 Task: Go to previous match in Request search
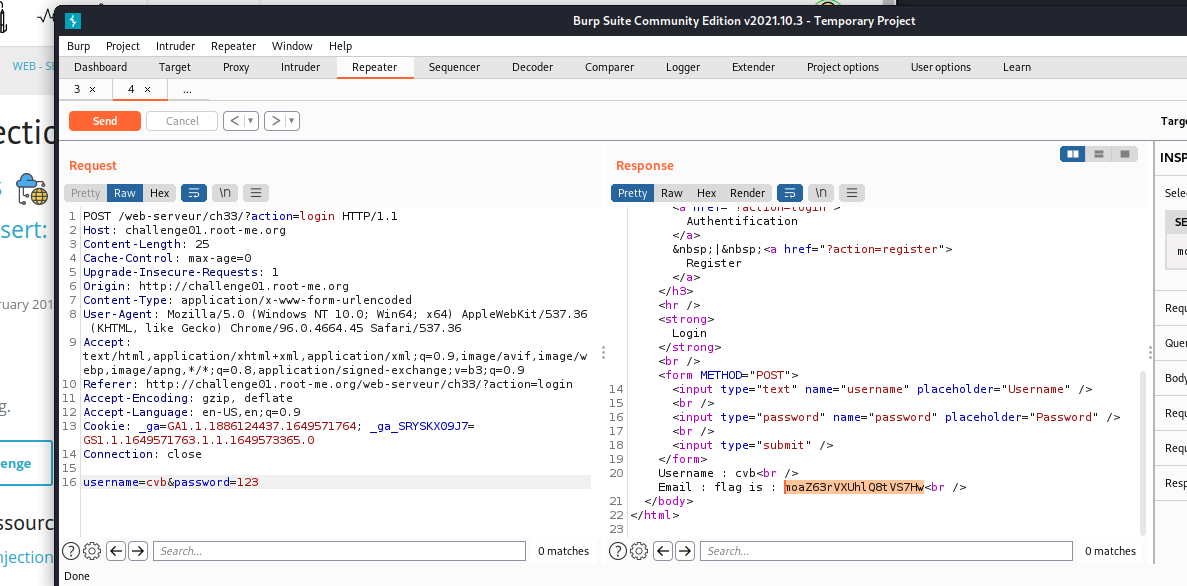(x=116, y=551)
